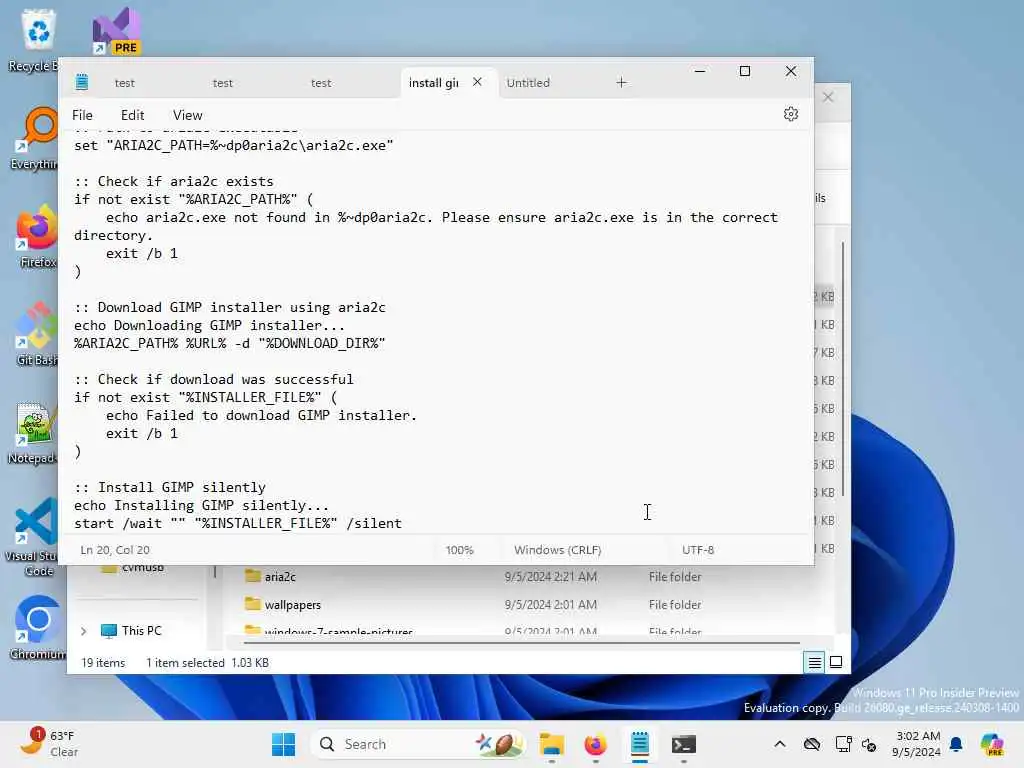Switch to the Untitled tab
The height and width of the screenshot is (768, 1024).
(528, 83)
